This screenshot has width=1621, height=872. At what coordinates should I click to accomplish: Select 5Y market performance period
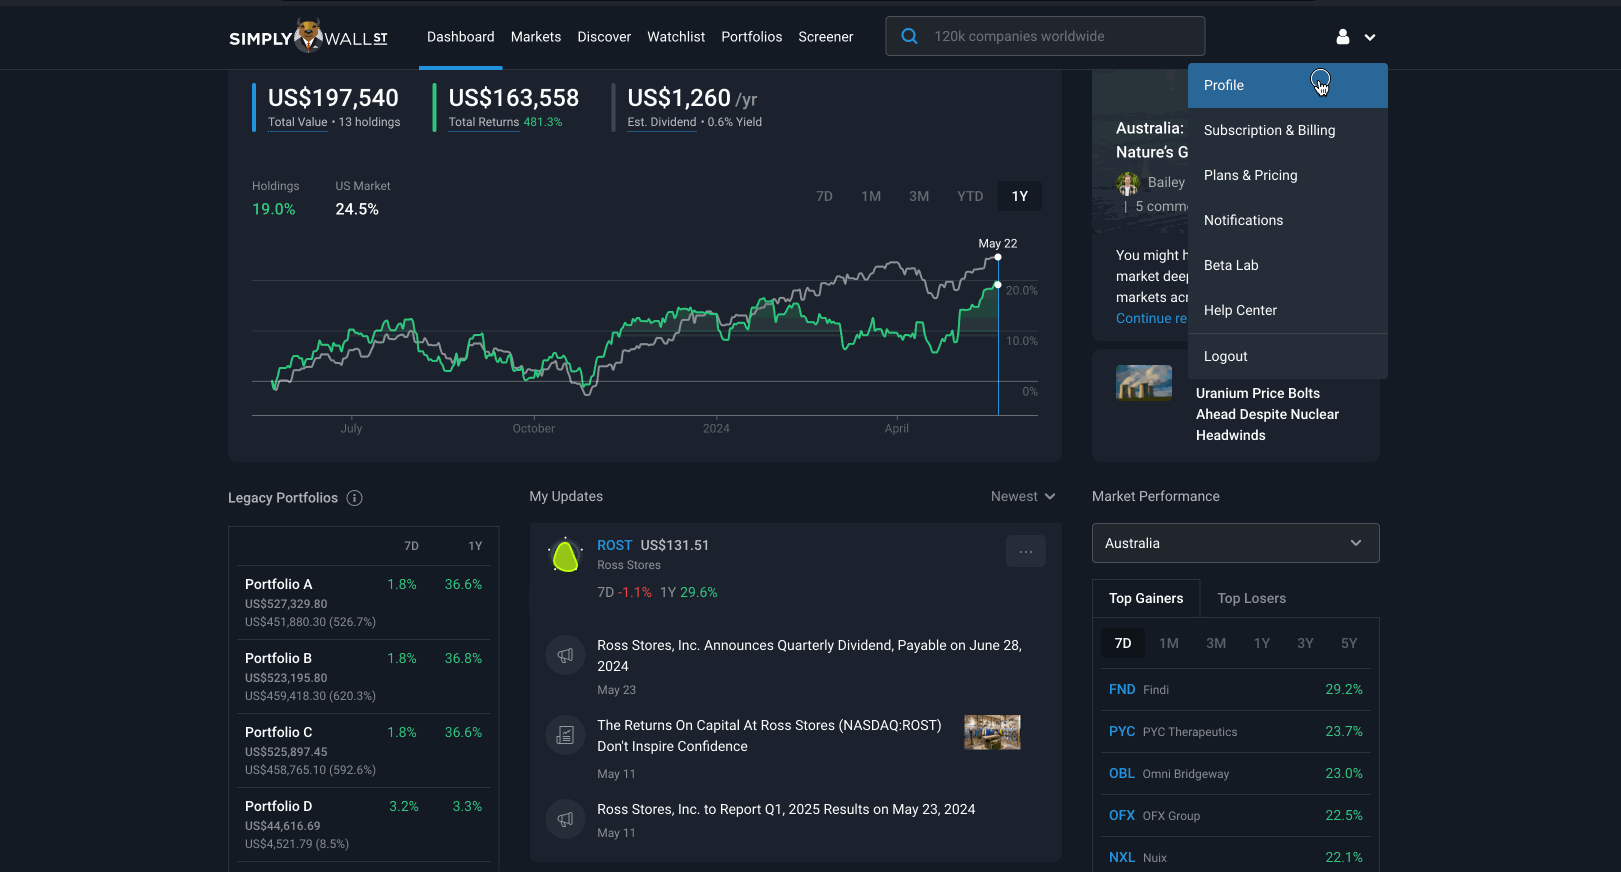tap(1349, 643)
